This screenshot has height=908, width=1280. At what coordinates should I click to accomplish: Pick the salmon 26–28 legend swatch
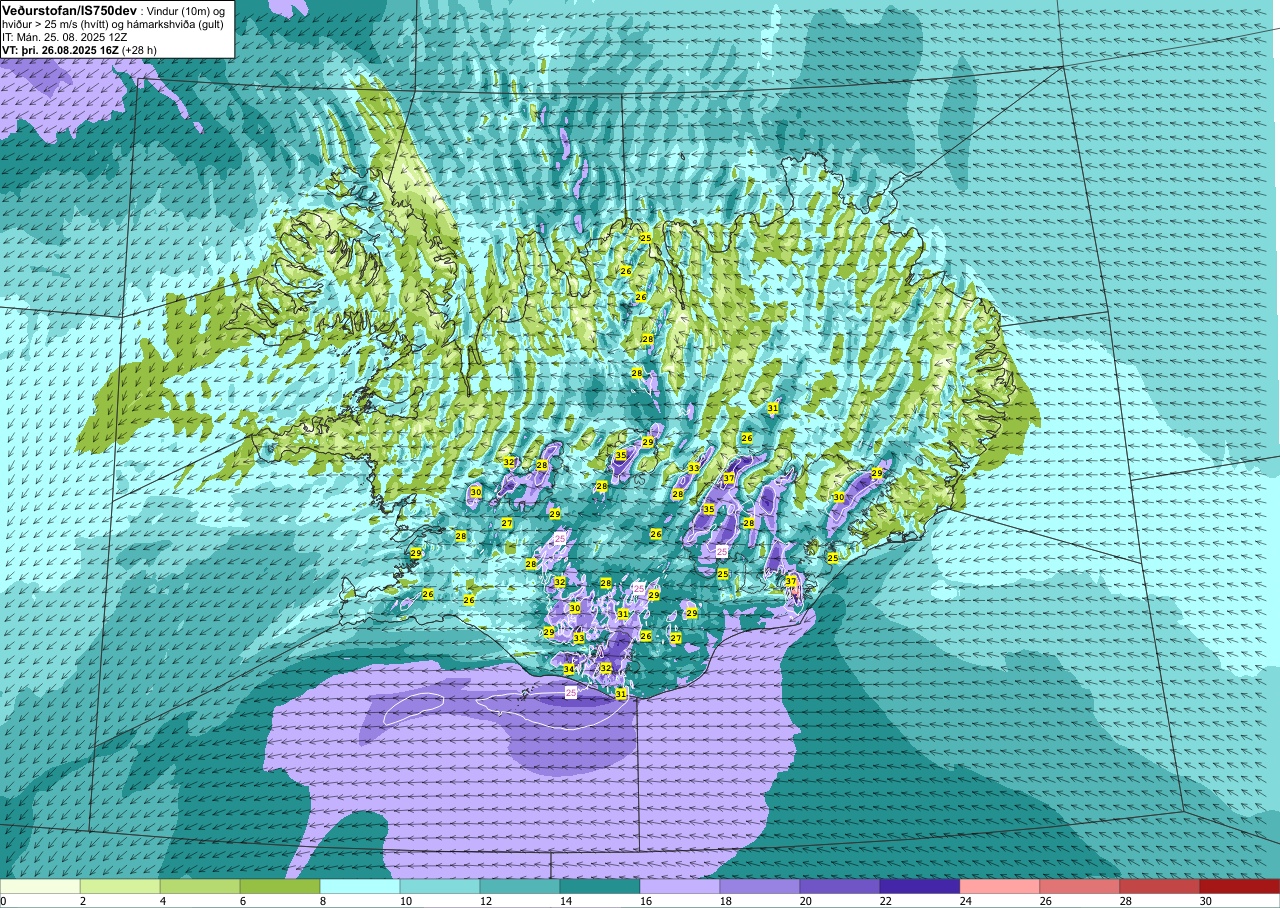[x=1080, y=886]
